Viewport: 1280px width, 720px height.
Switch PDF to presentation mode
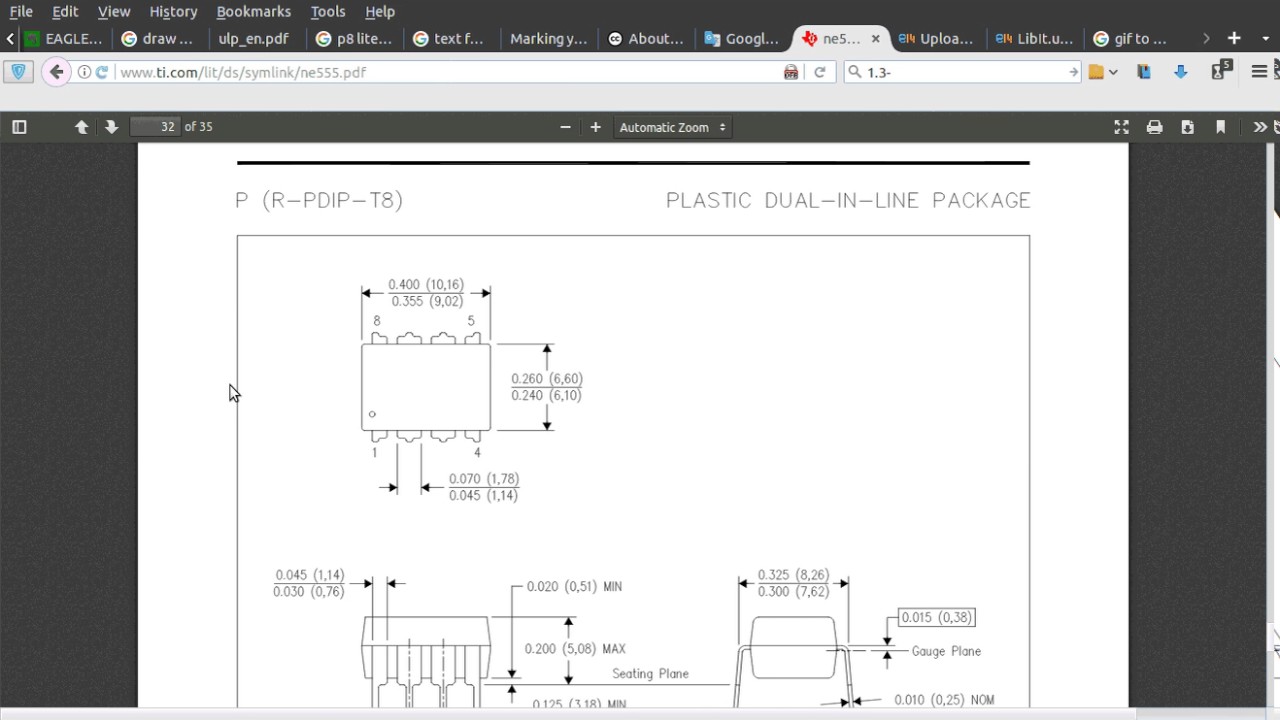[x=1121, y=127]
